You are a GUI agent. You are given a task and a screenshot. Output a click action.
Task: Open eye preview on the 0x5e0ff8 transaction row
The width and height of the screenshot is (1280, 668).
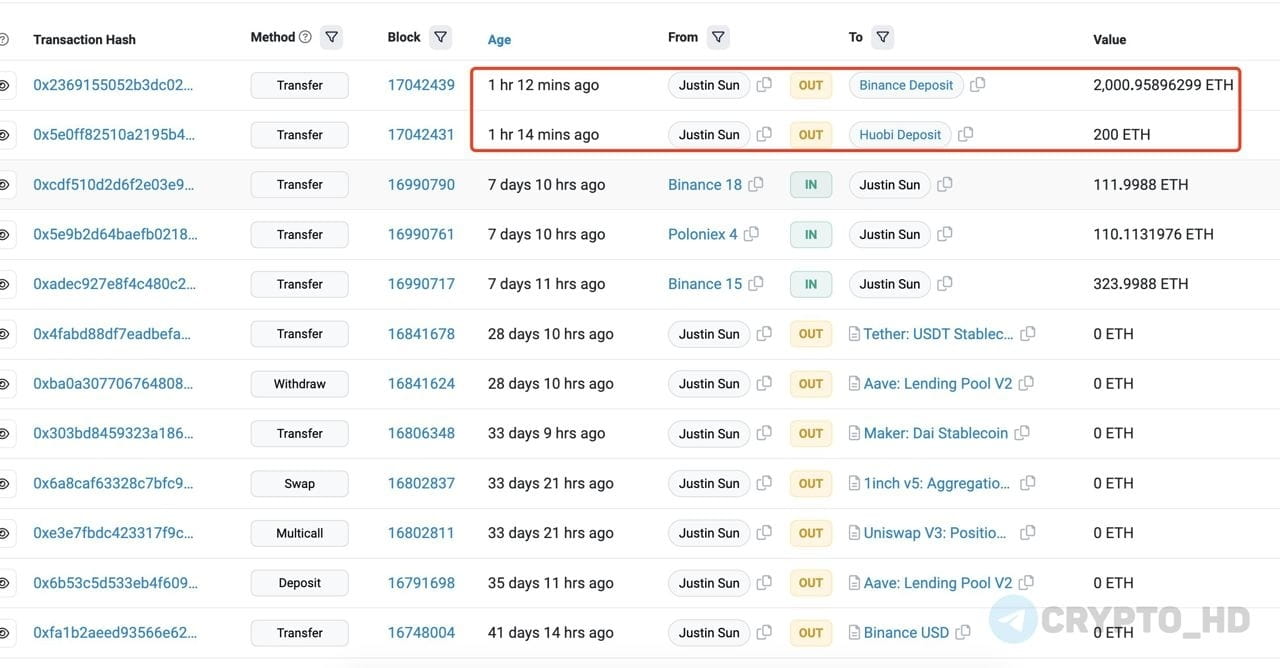pyautogui.click(x=5, y=134)
